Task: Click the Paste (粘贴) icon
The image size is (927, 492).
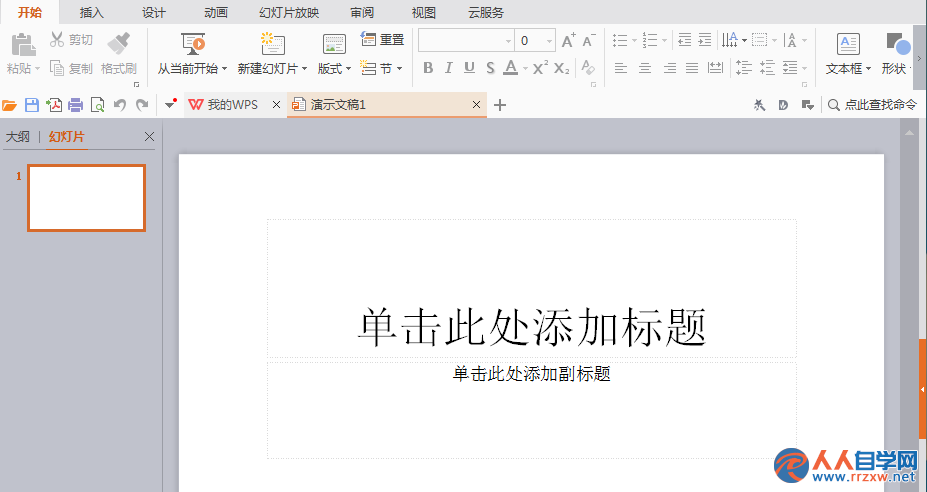Action: (x=24, y=45)
